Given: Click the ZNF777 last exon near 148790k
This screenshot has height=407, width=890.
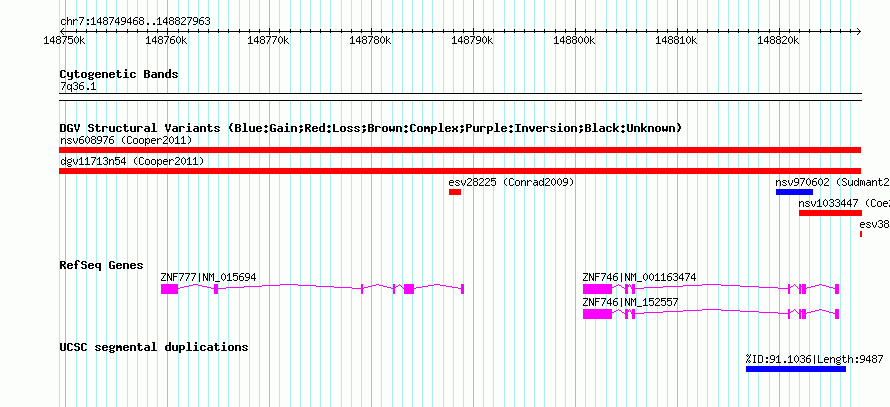Looking at the screenshot, I should tap(463, 289).
